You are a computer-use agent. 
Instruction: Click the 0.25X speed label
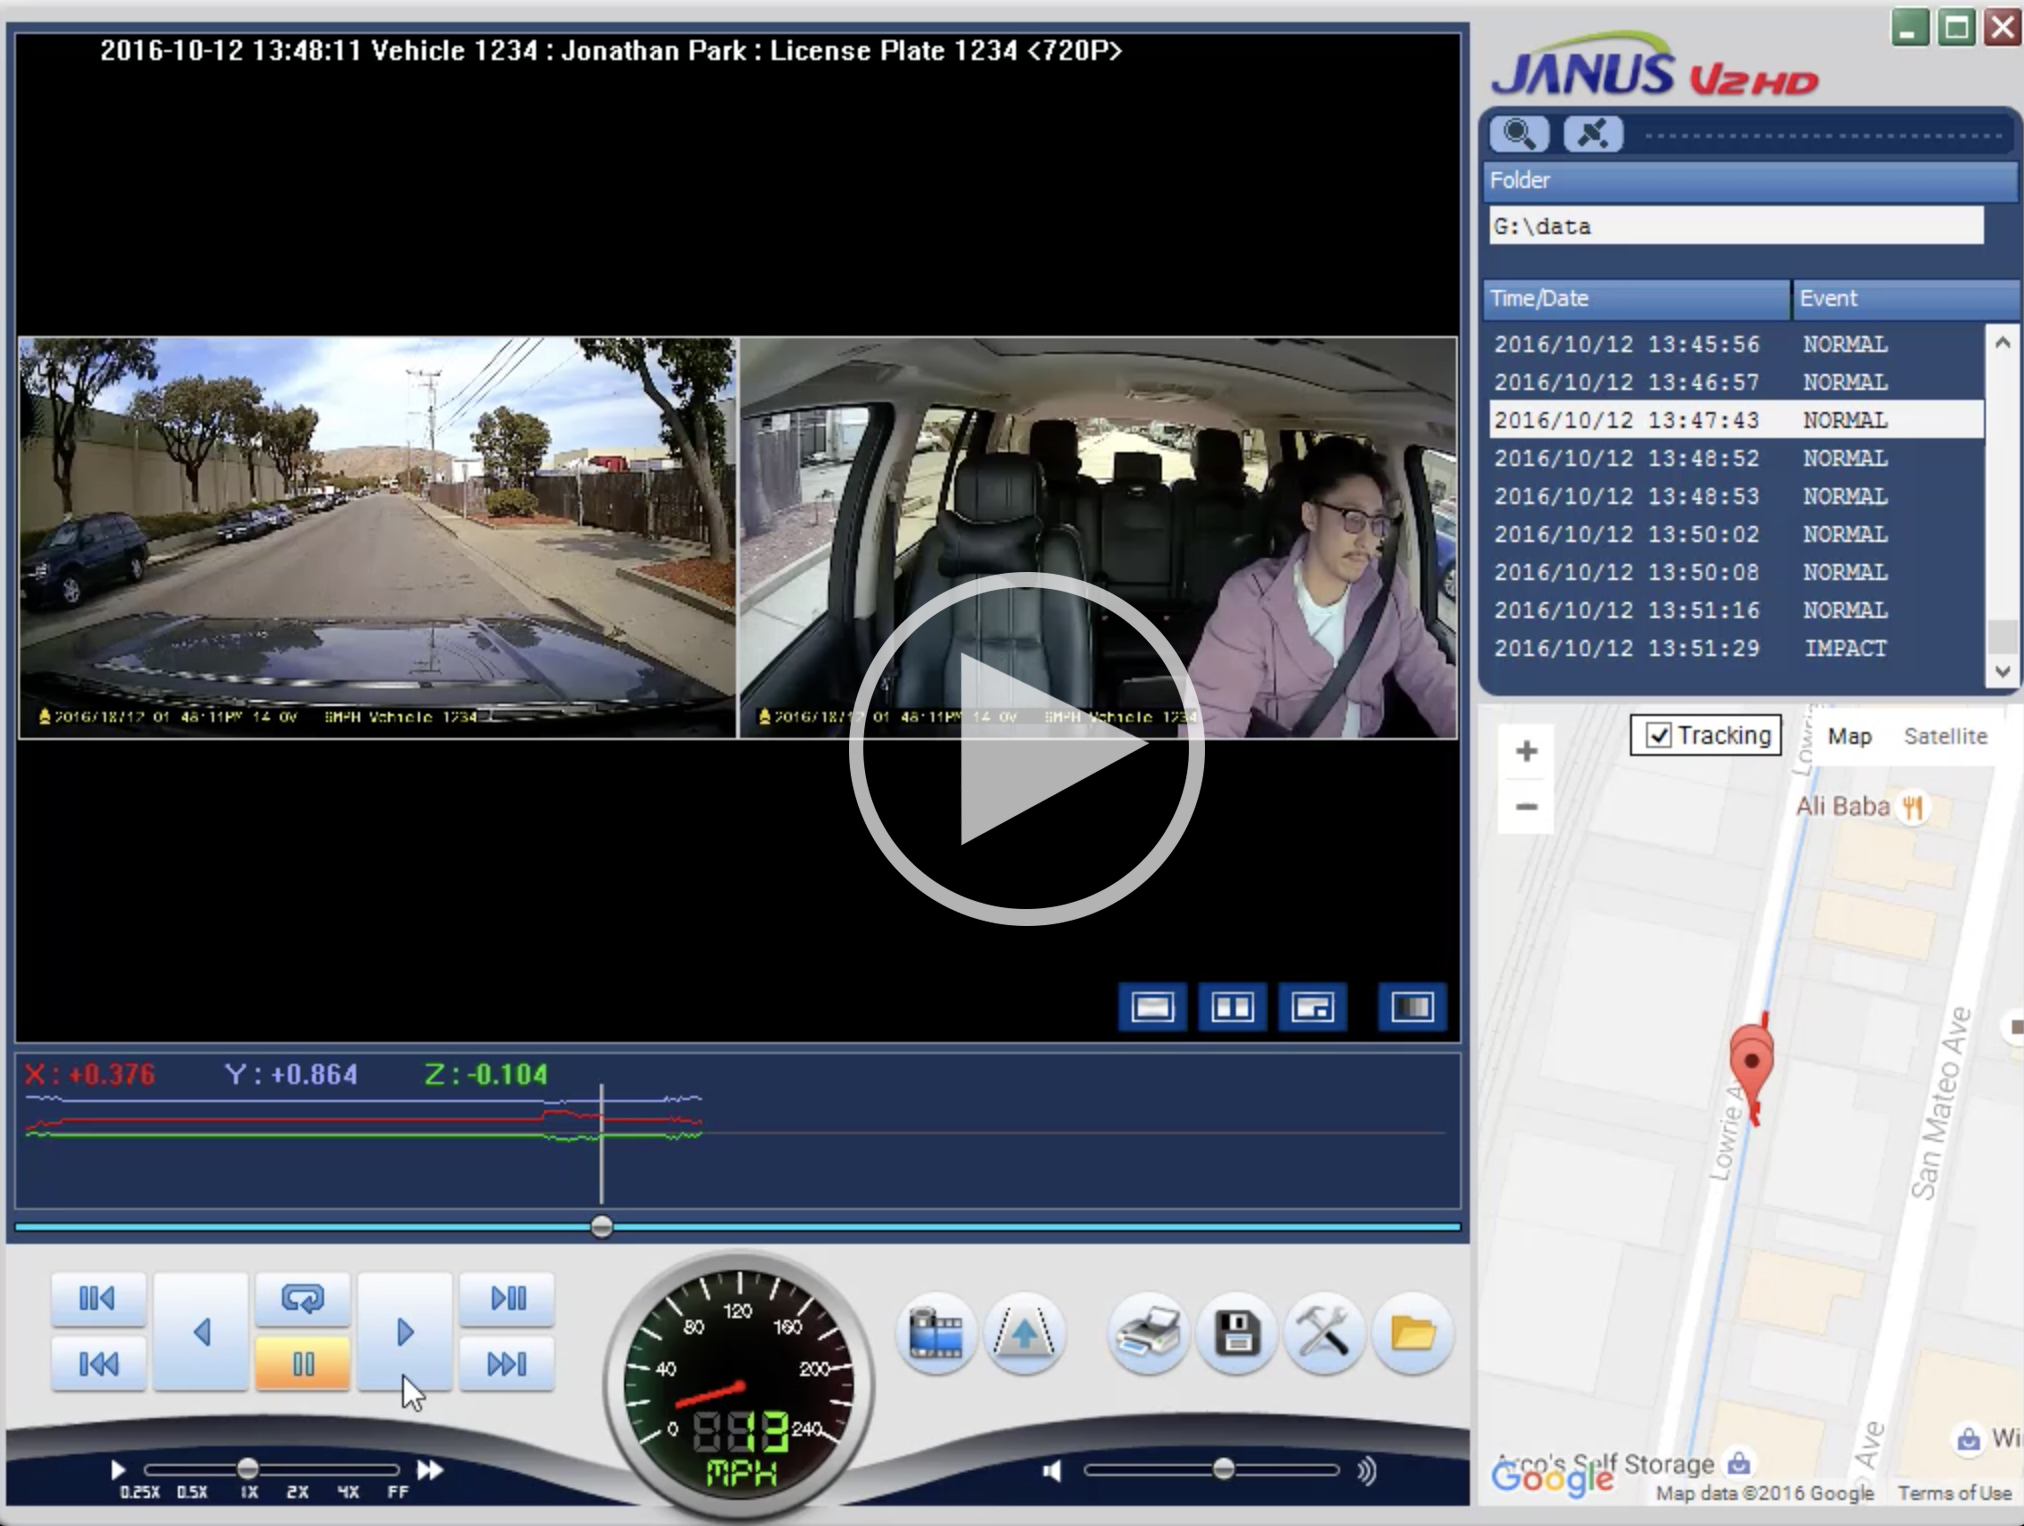(x=140, y=1492)
